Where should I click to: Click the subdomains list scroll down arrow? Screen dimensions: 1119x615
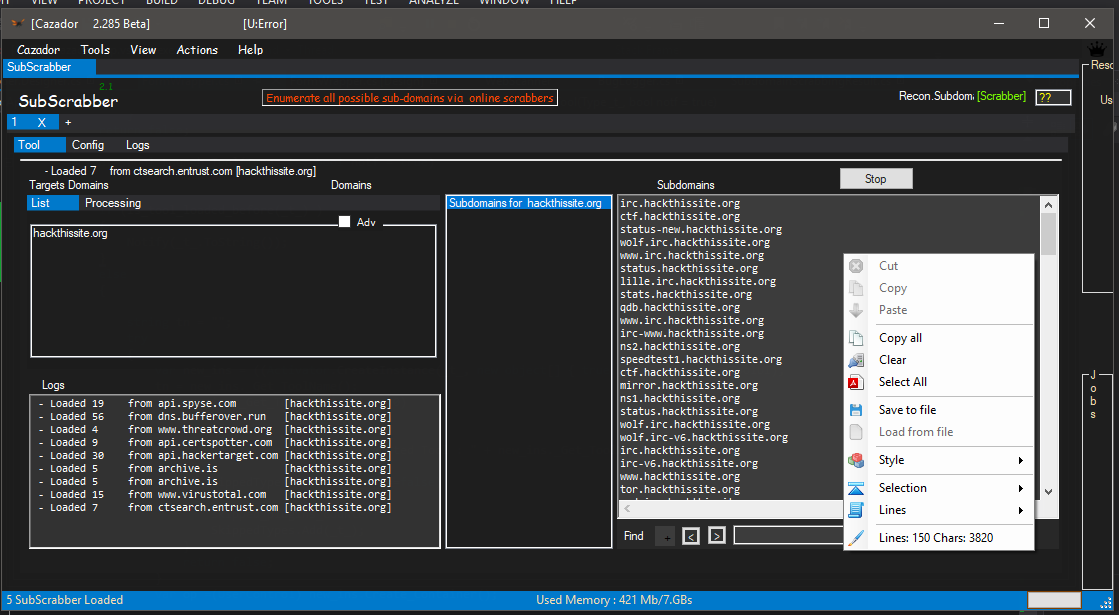pyautogui.click(x=1048, y=491)
